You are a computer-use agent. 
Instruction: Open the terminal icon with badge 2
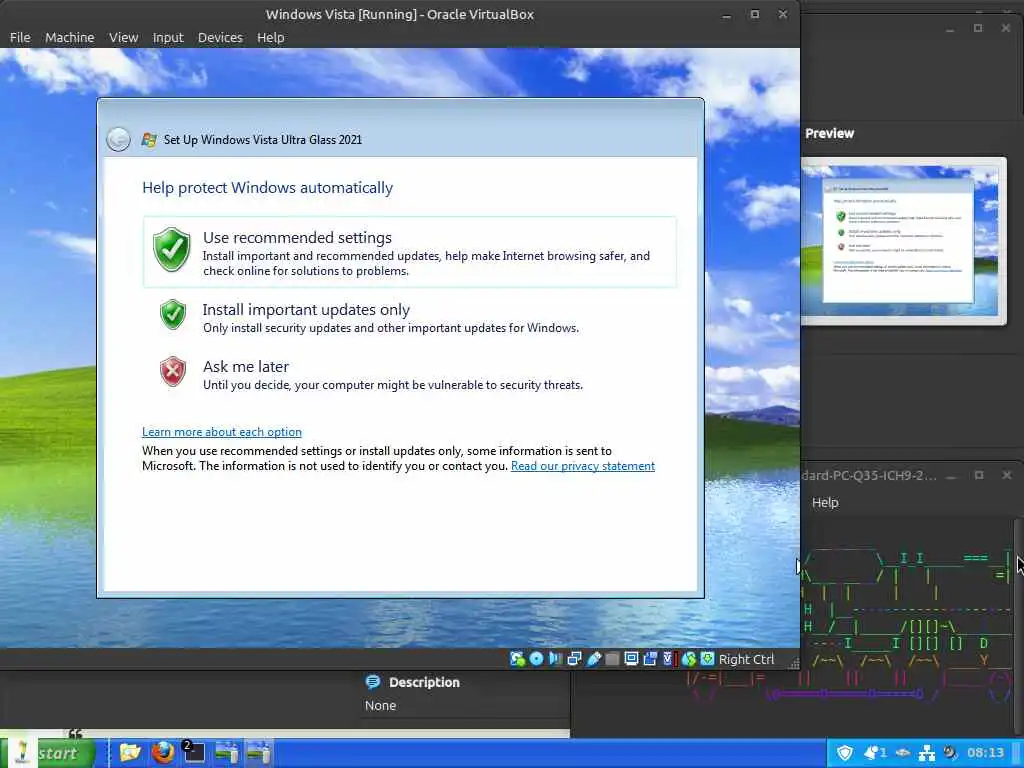point(194,752)
